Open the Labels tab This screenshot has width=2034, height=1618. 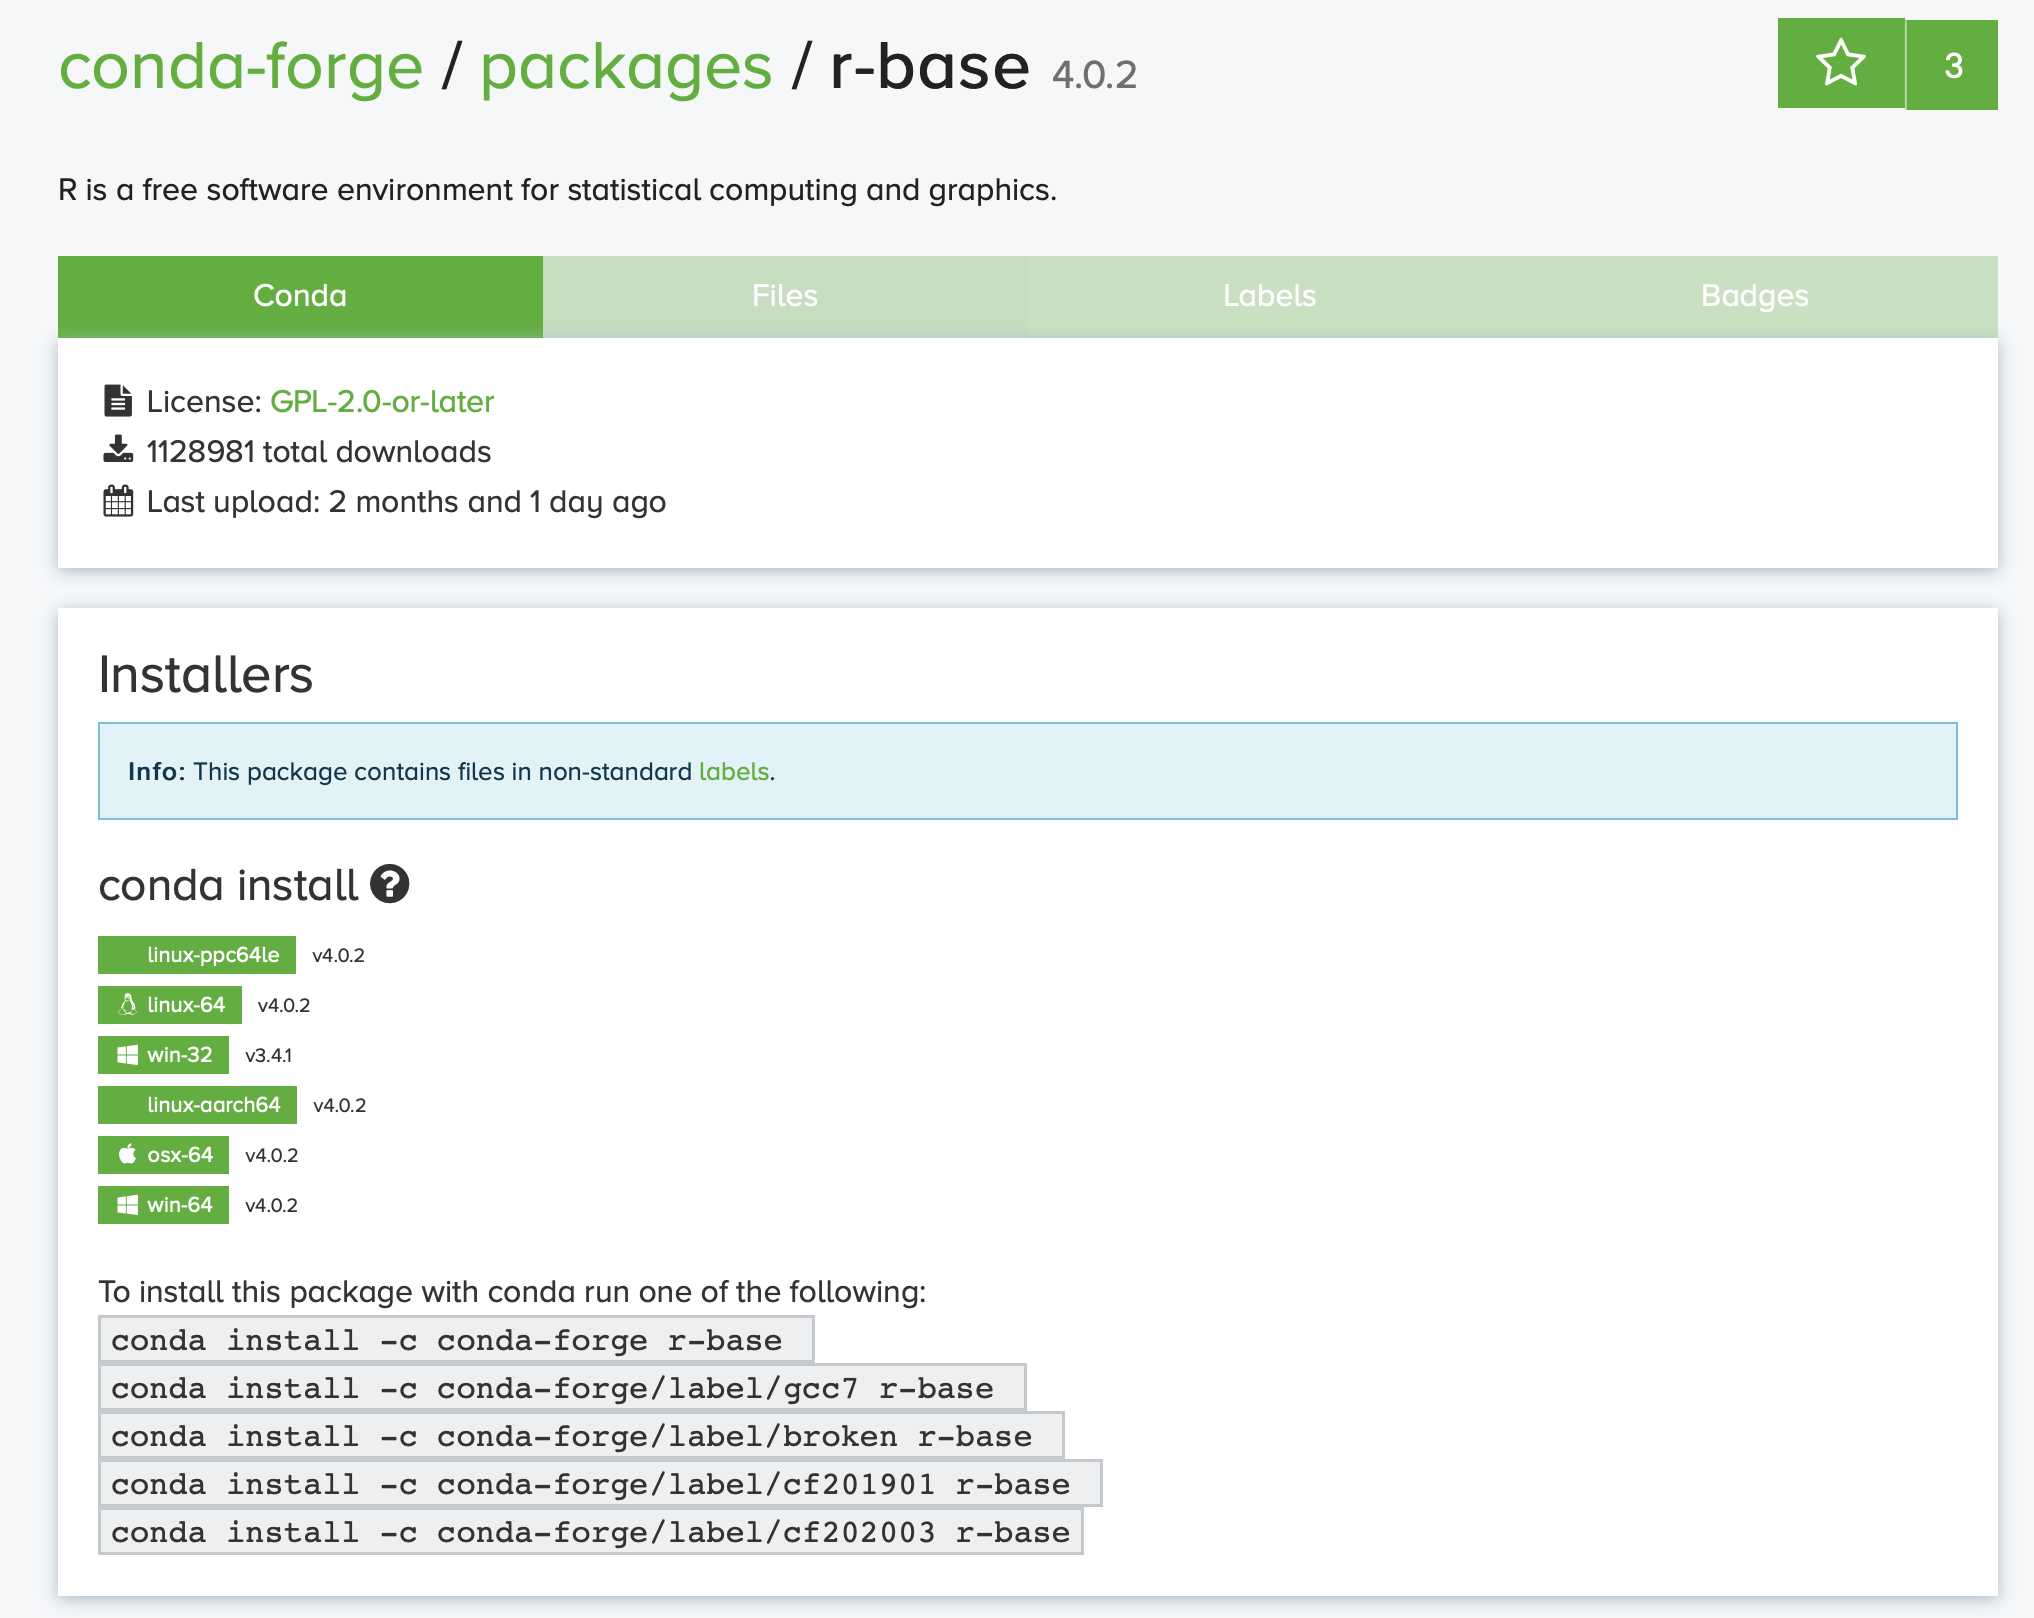1269,296
